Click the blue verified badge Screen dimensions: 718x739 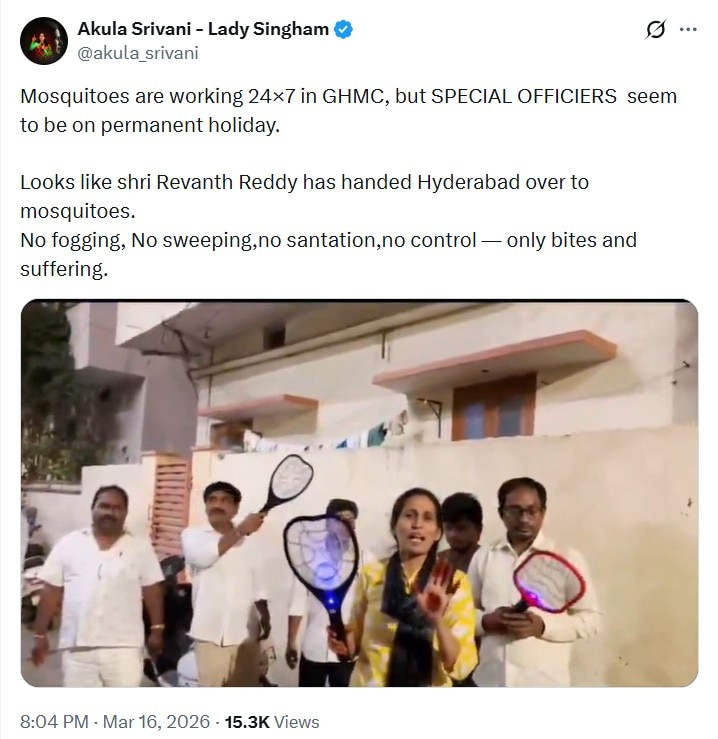343,29
